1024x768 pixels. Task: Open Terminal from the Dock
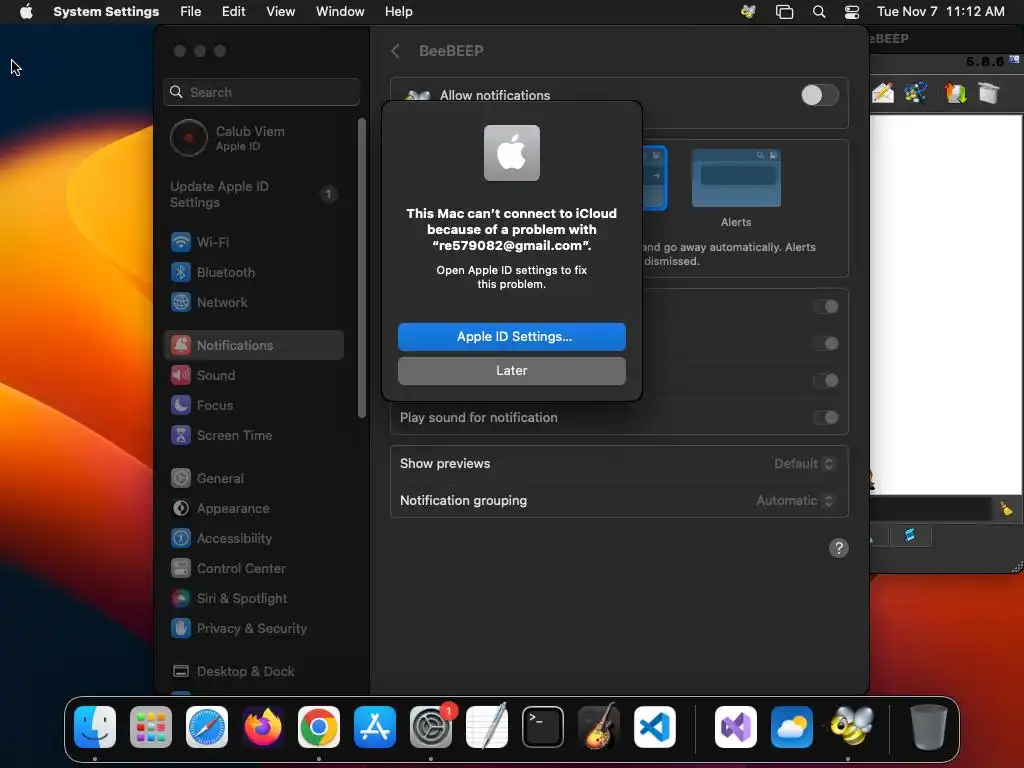(x=543, y=727)
